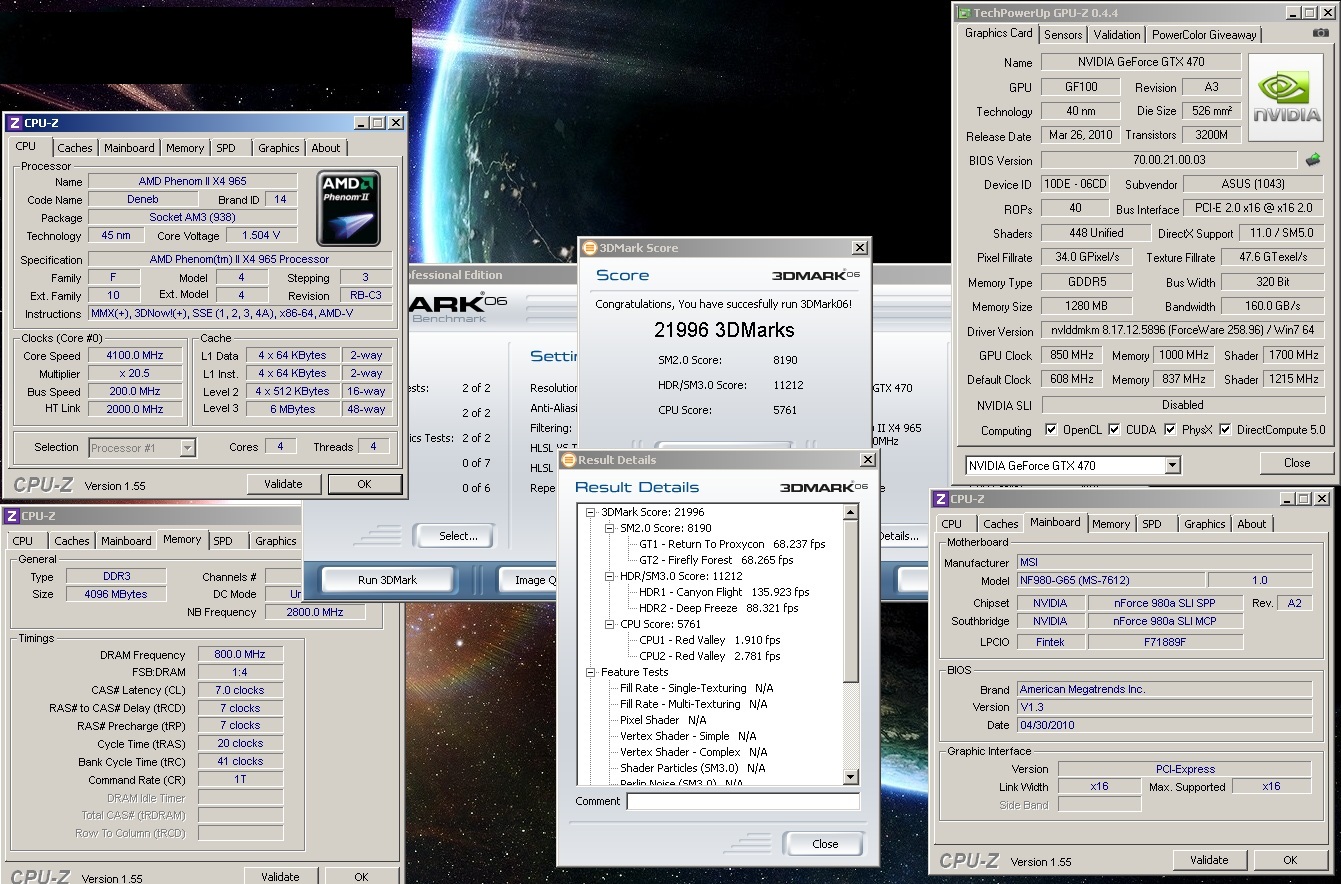Click the Run 3DMark button
Viewport: 1341px width, 884px height.
(387, 580)
